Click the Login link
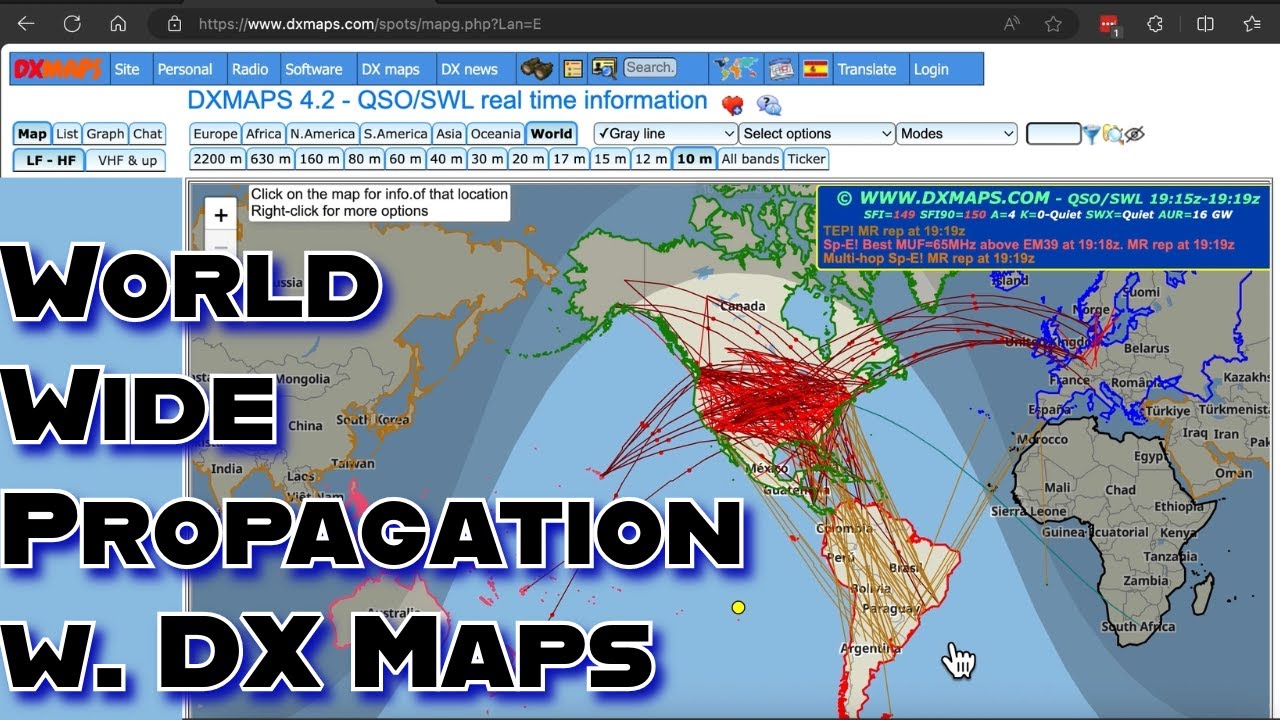Viewport: 1280px width, 720px height. [x=931, y=69]
